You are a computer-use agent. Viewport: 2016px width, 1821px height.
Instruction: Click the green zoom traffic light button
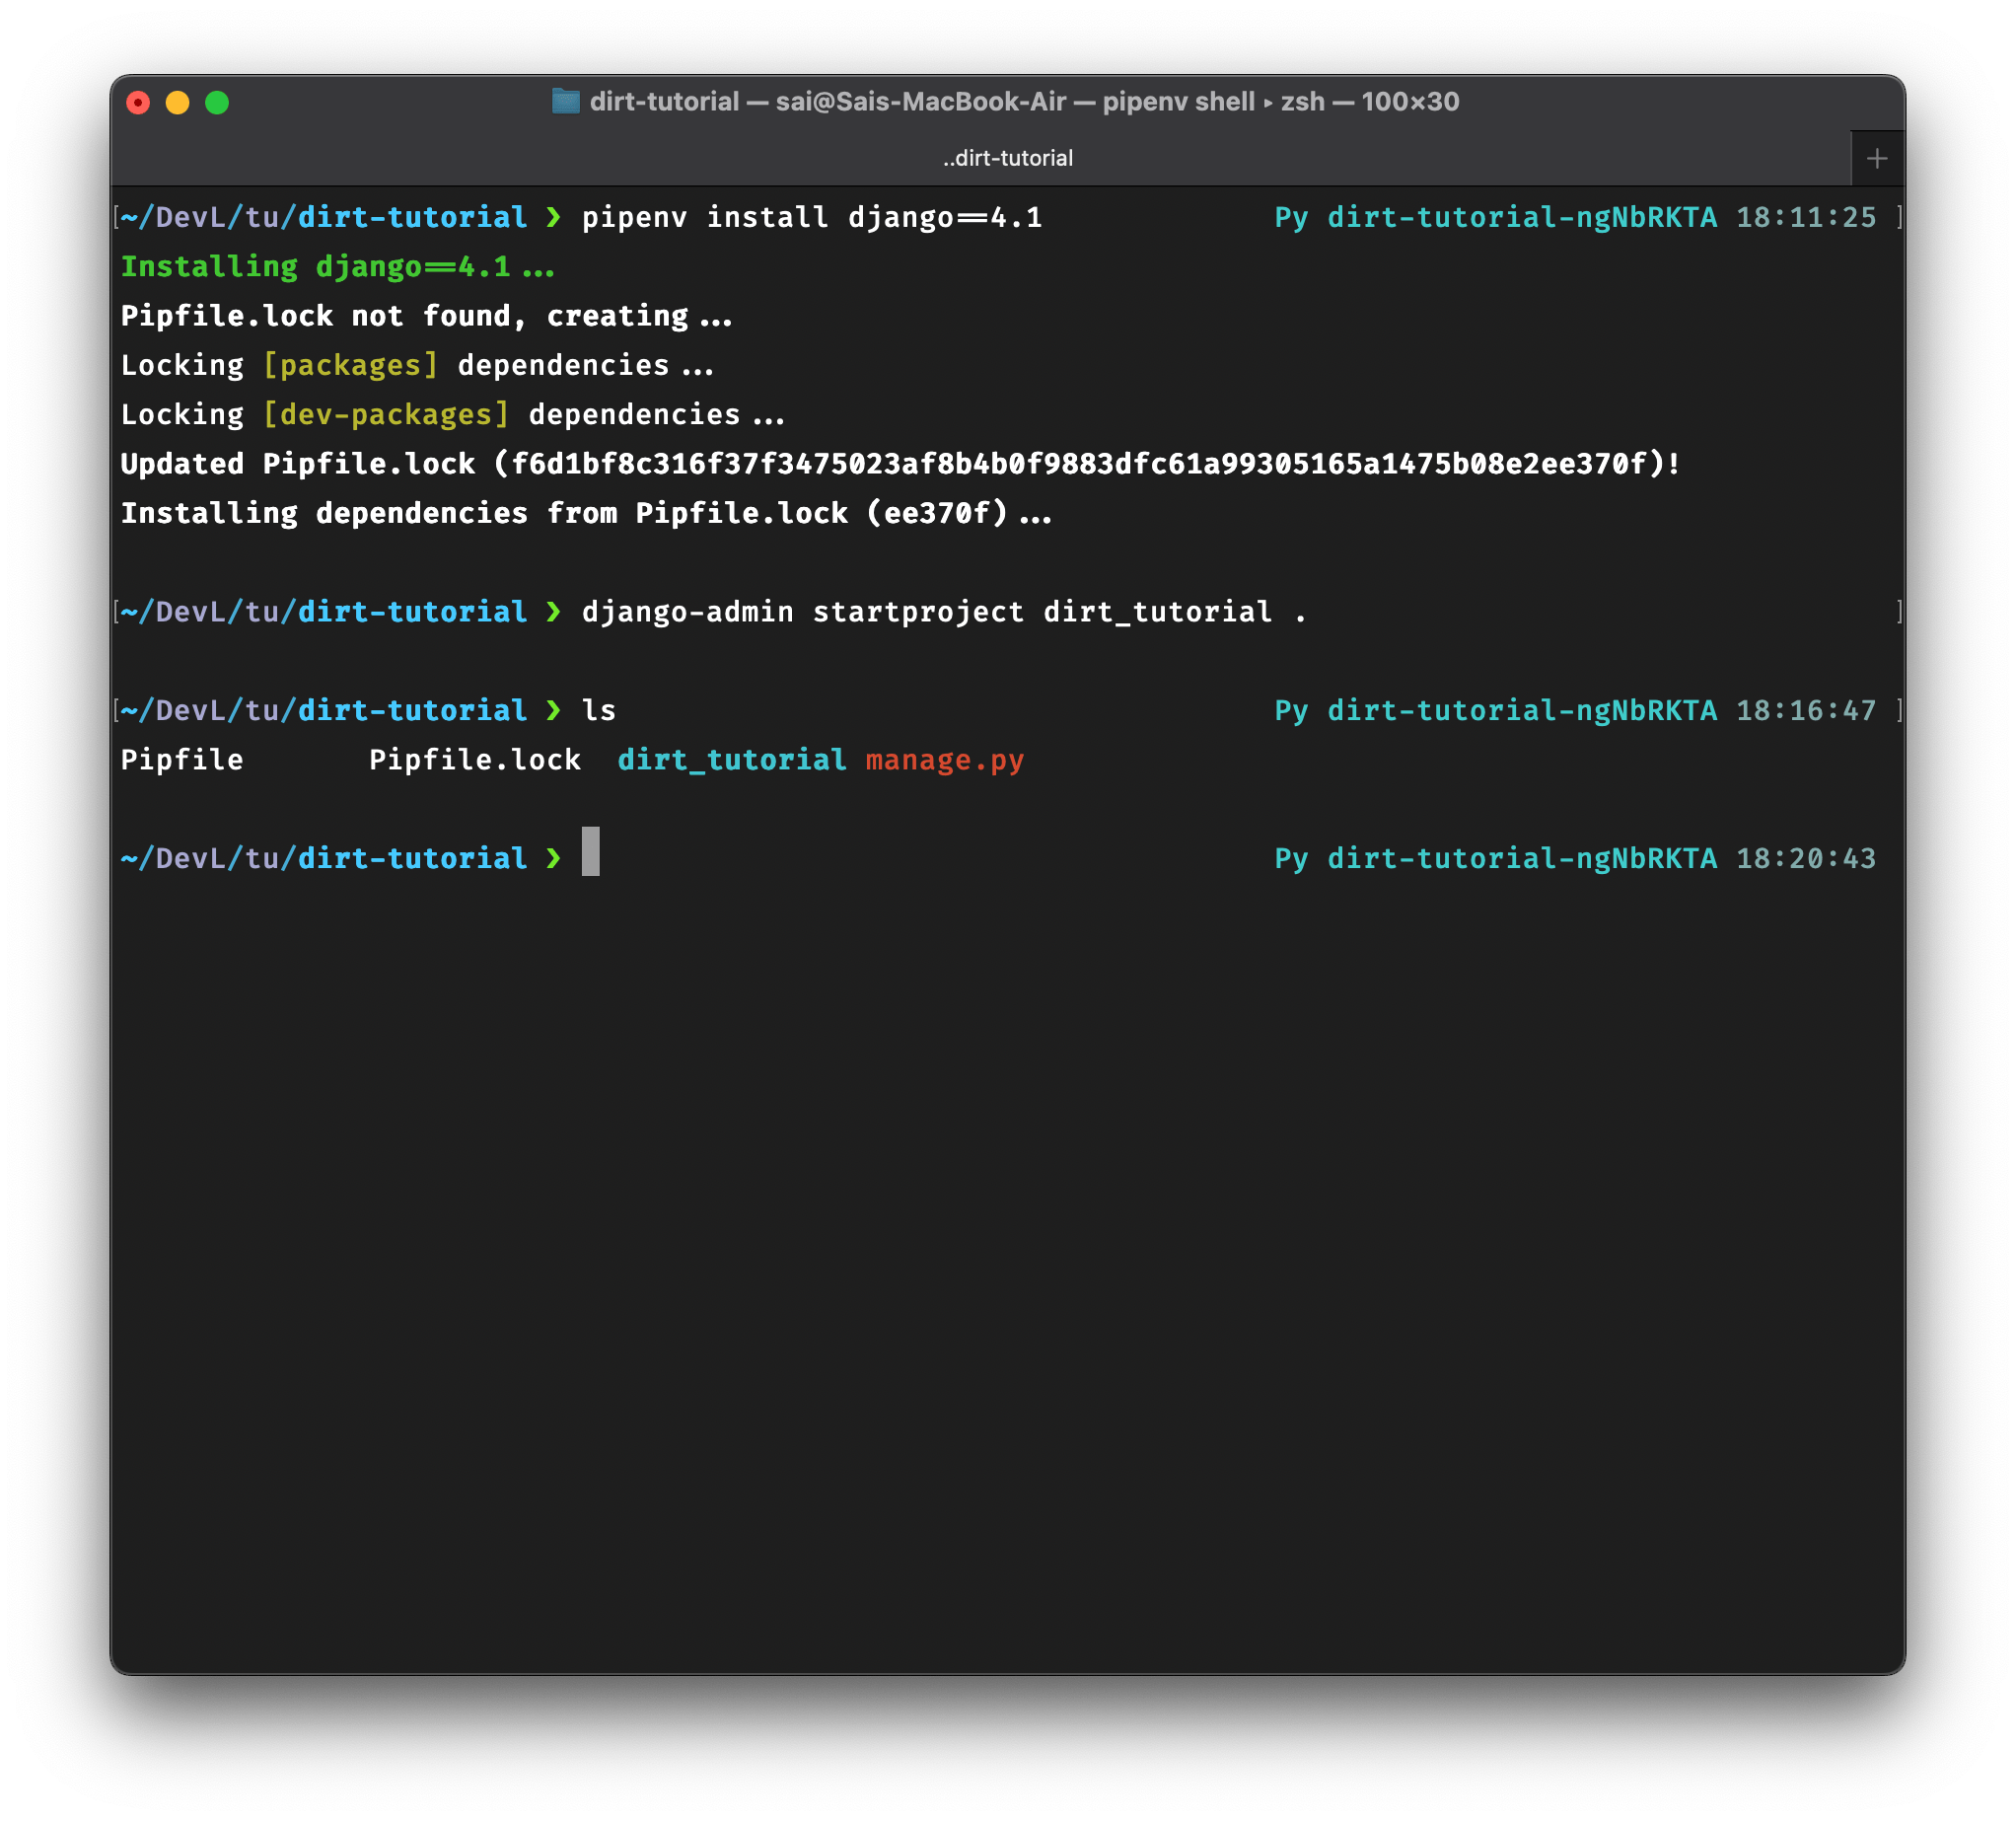[218, 101]
